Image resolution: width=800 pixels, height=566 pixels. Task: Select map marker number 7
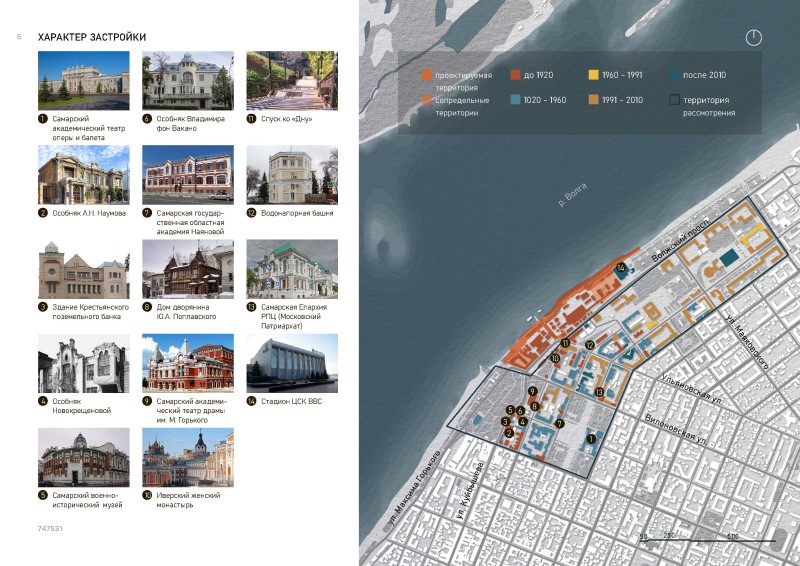point(560,424)
